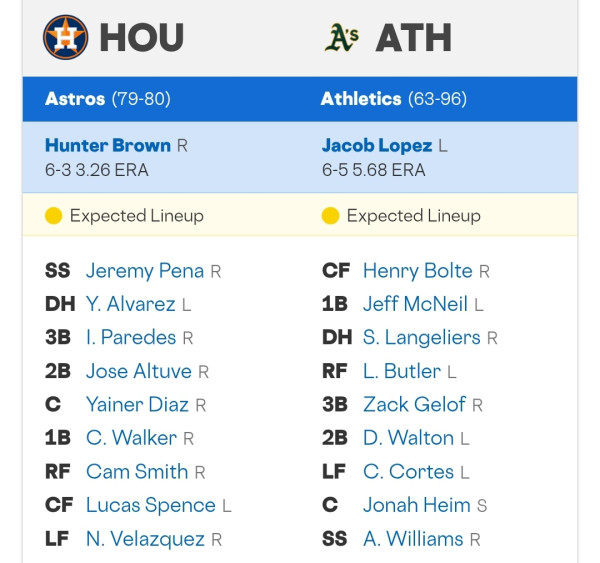Open Henry Bolte's player page
Image resolution: width=600 pixels, height=563 pixels.
(x=418, y=271)
